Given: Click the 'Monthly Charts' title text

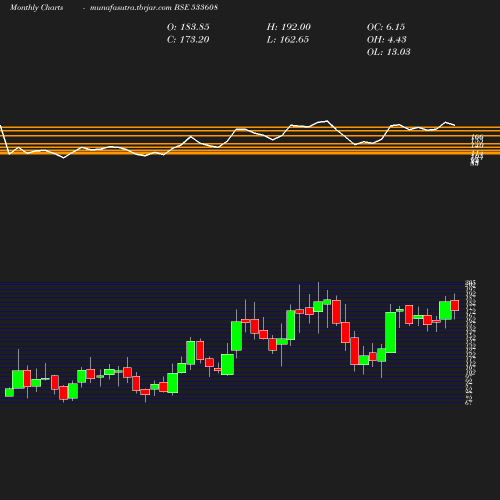Looking at the screenshot, I should coord(37,8).
